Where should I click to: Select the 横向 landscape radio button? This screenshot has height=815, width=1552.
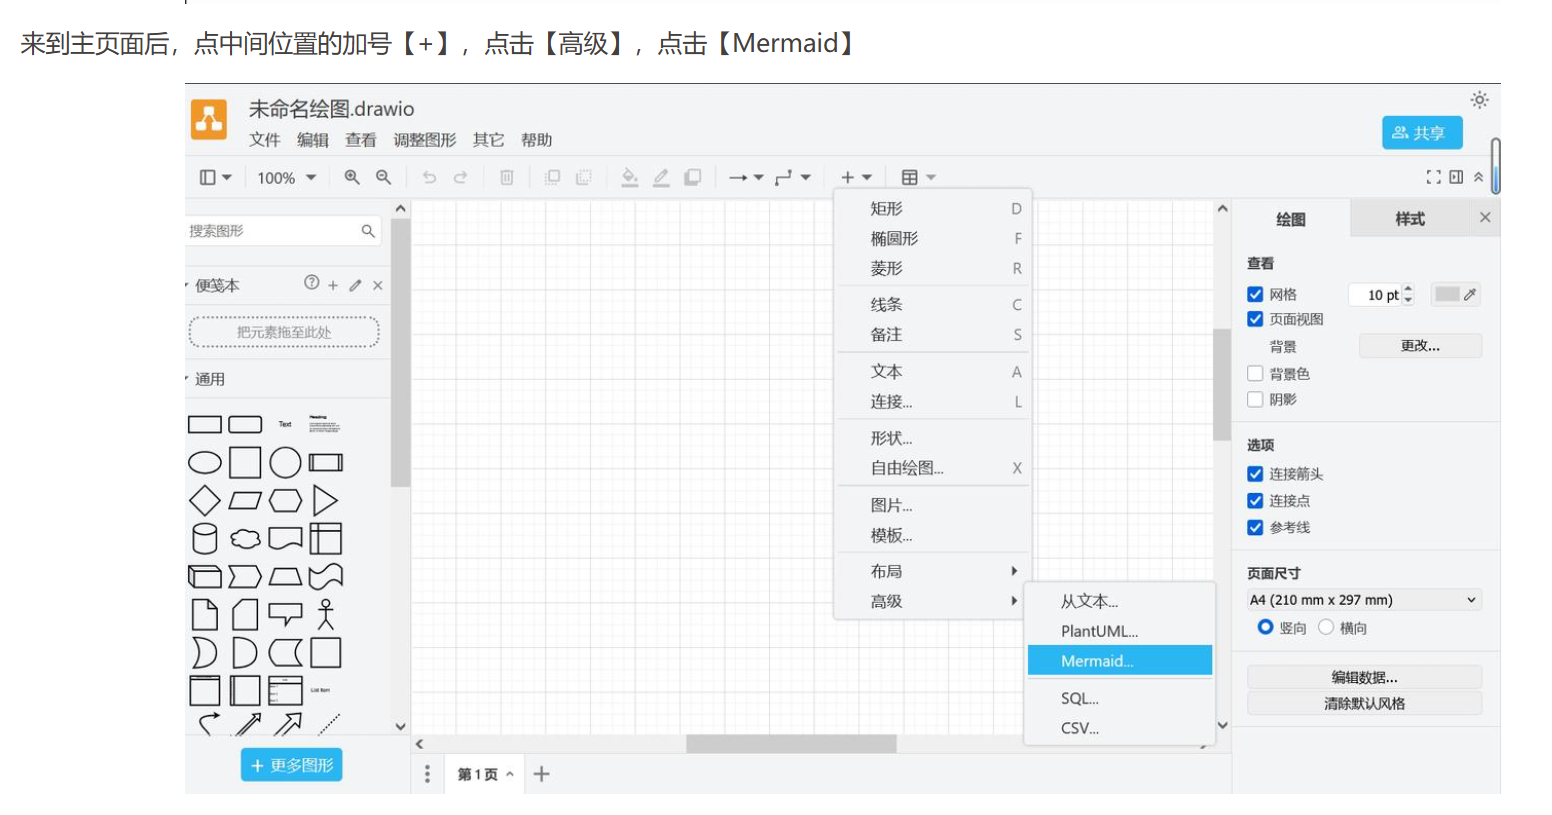point(1326,627)
